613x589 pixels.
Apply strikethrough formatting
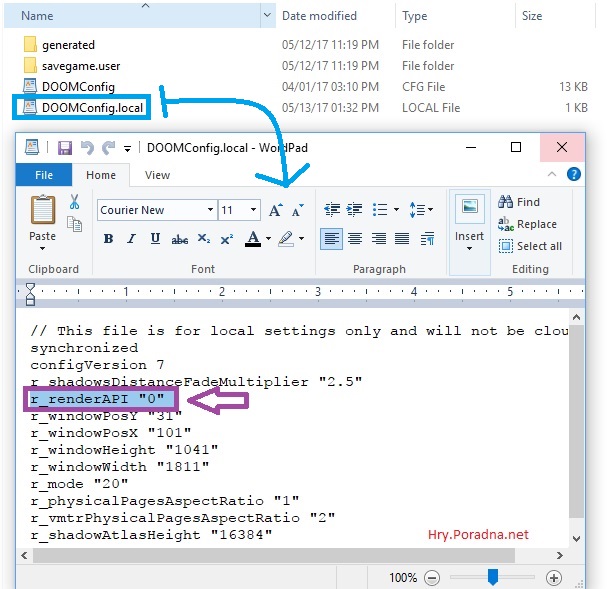tap(180, 239)
